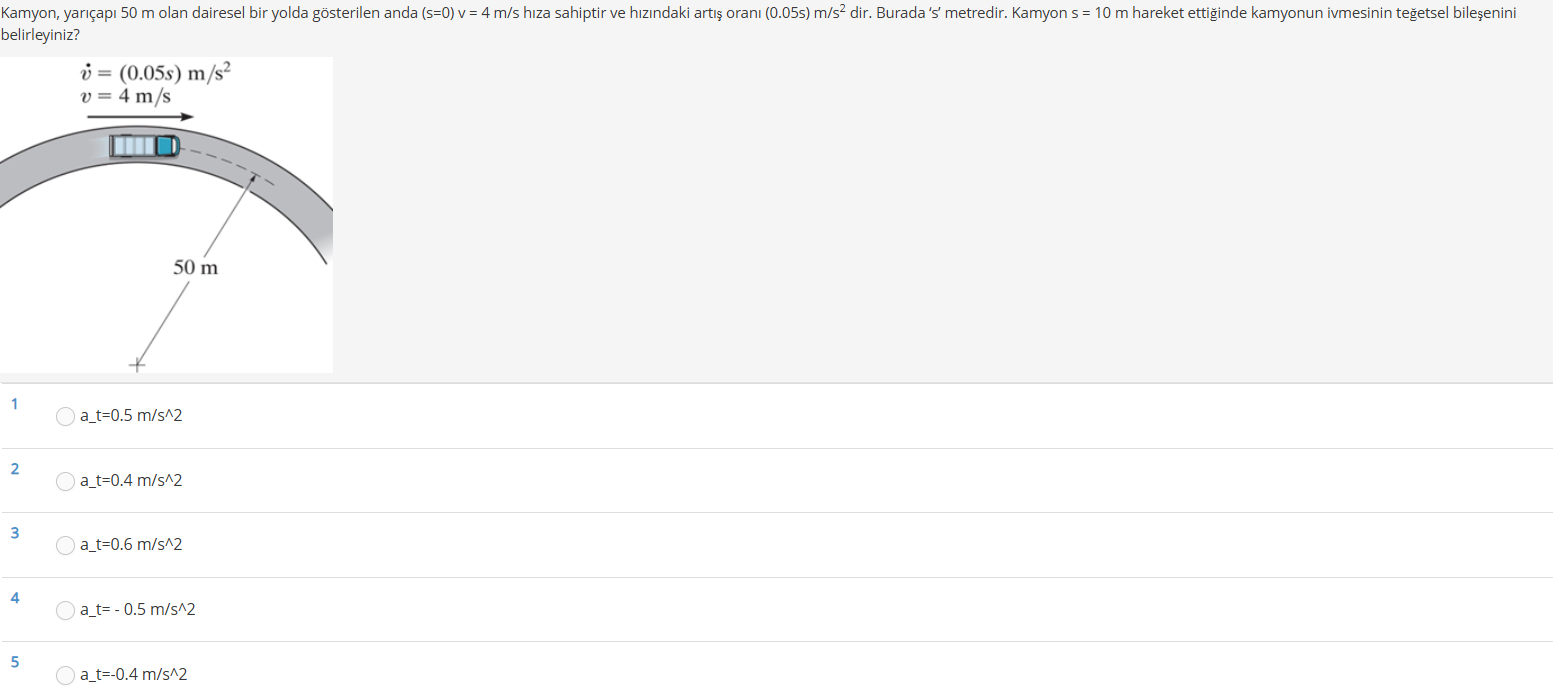Click option number 1 label
Screen dimensions: 1553x697
[15, 404]
